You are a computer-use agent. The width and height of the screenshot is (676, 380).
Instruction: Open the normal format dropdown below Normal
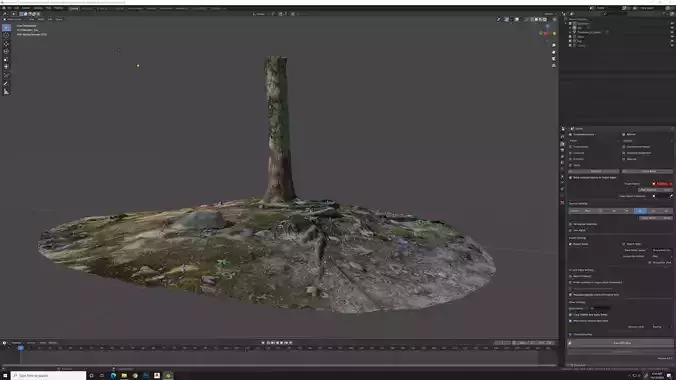tap(647, 141)
